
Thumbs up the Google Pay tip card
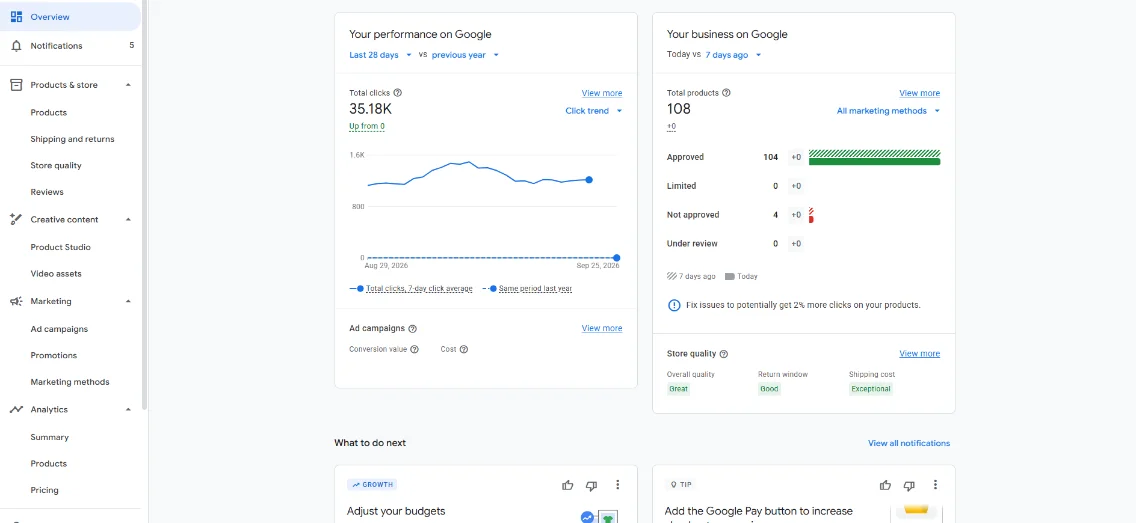[x=885, y=485]
